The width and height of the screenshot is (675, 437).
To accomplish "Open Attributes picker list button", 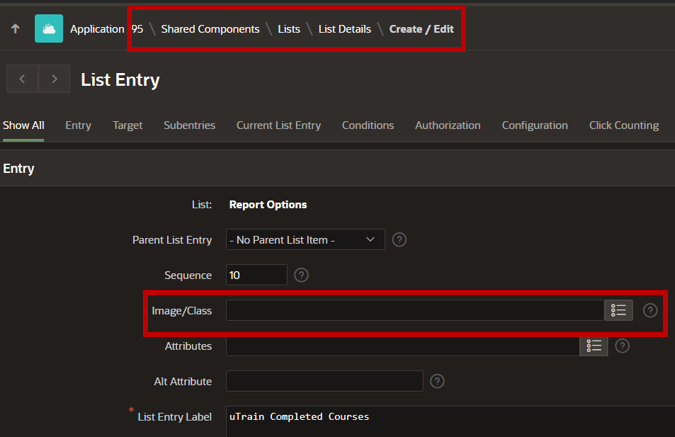I will point(594,346).
